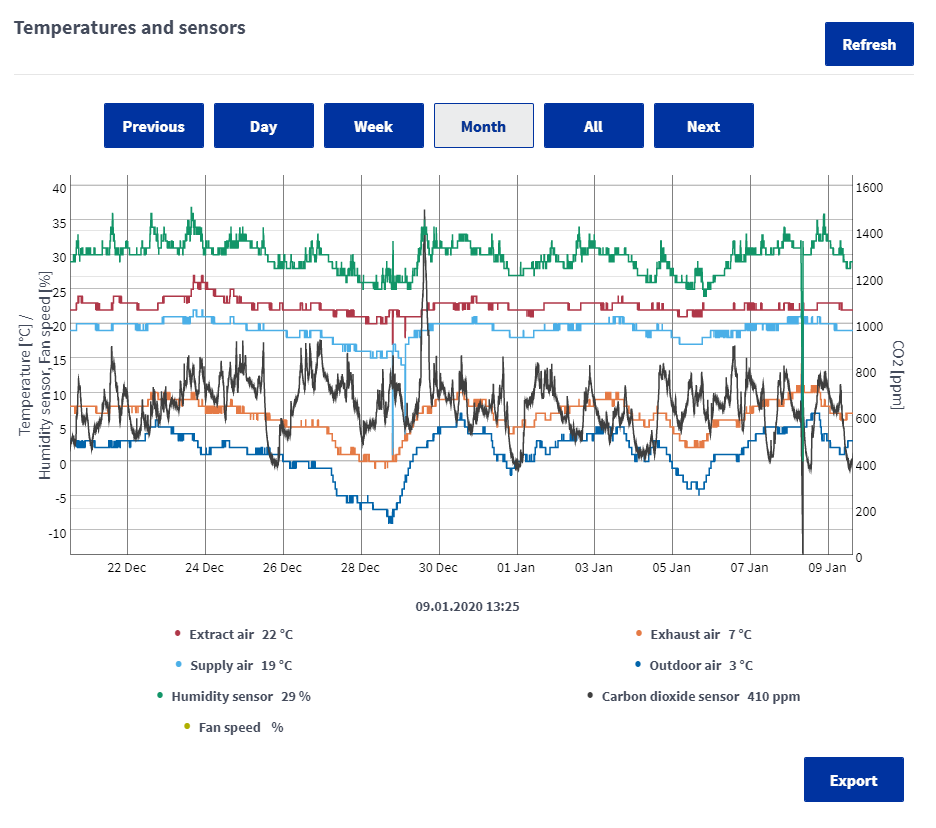The height and width of the screenshot is (828, 936).
Task: Click the red Extract air legend dot
Action: 178,634
